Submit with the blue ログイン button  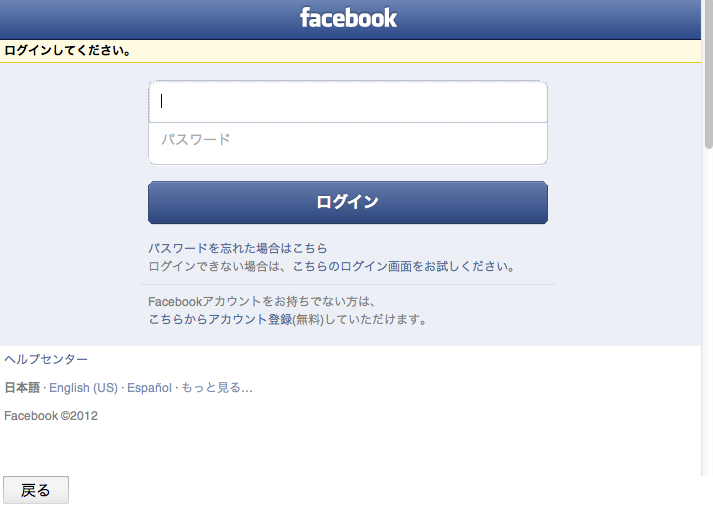(348, 202)
